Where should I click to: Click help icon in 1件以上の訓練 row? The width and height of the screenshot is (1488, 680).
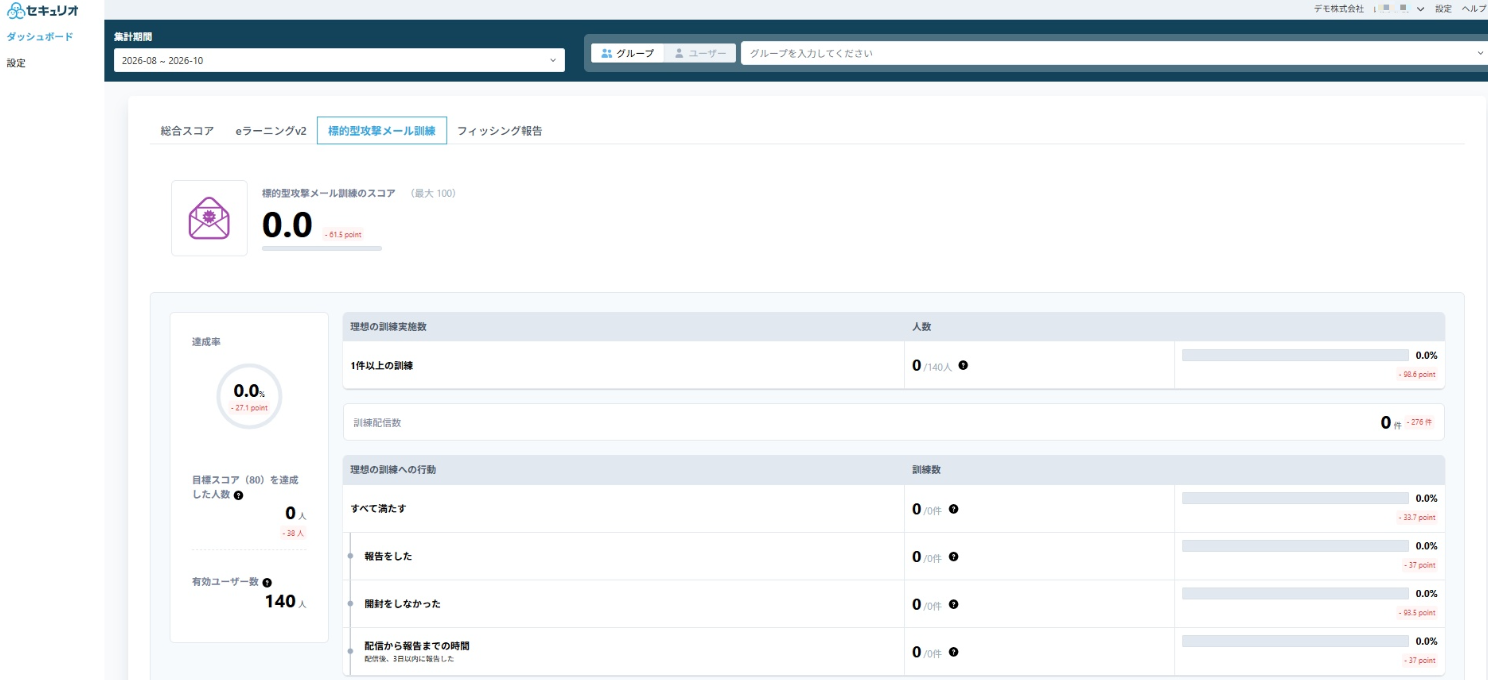pyautogui.click(x=963, y=365)
